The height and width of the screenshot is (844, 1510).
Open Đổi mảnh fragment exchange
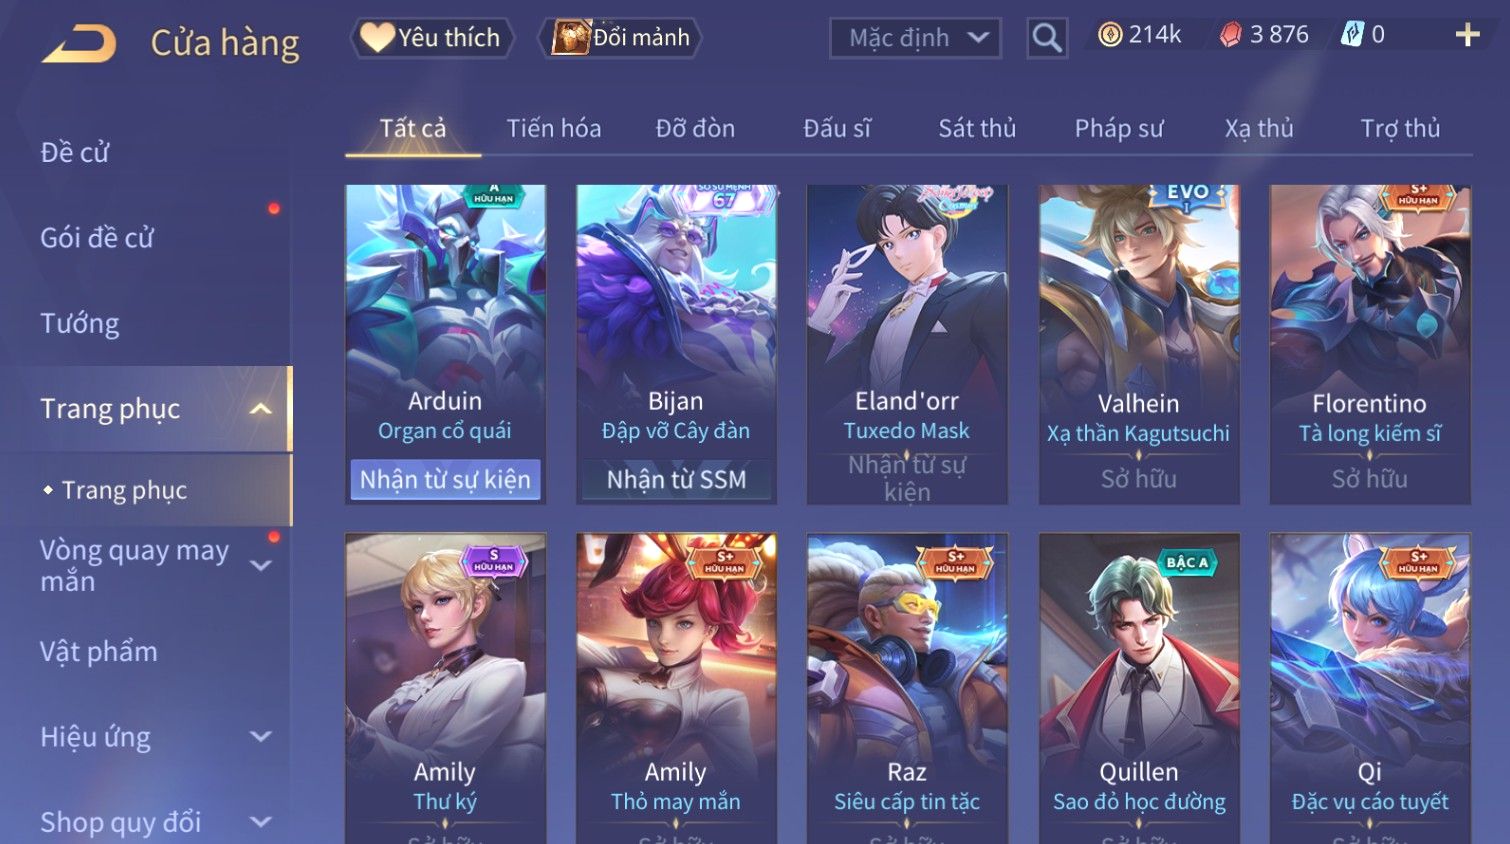(x=621, y=38)
